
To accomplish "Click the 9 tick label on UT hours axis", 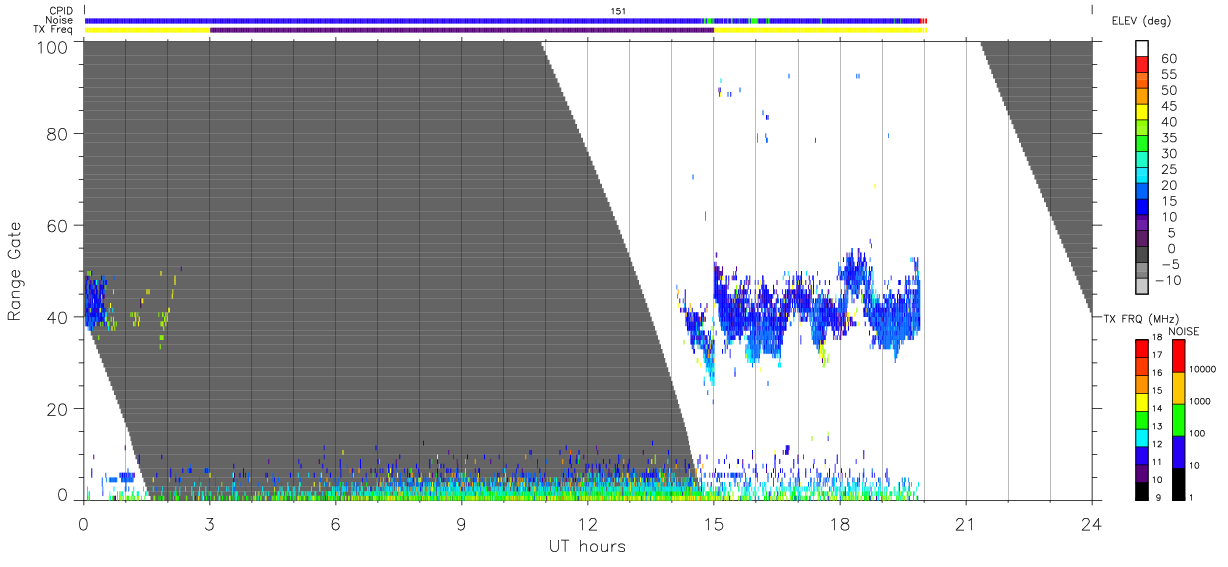I will (x=462, y=523).
